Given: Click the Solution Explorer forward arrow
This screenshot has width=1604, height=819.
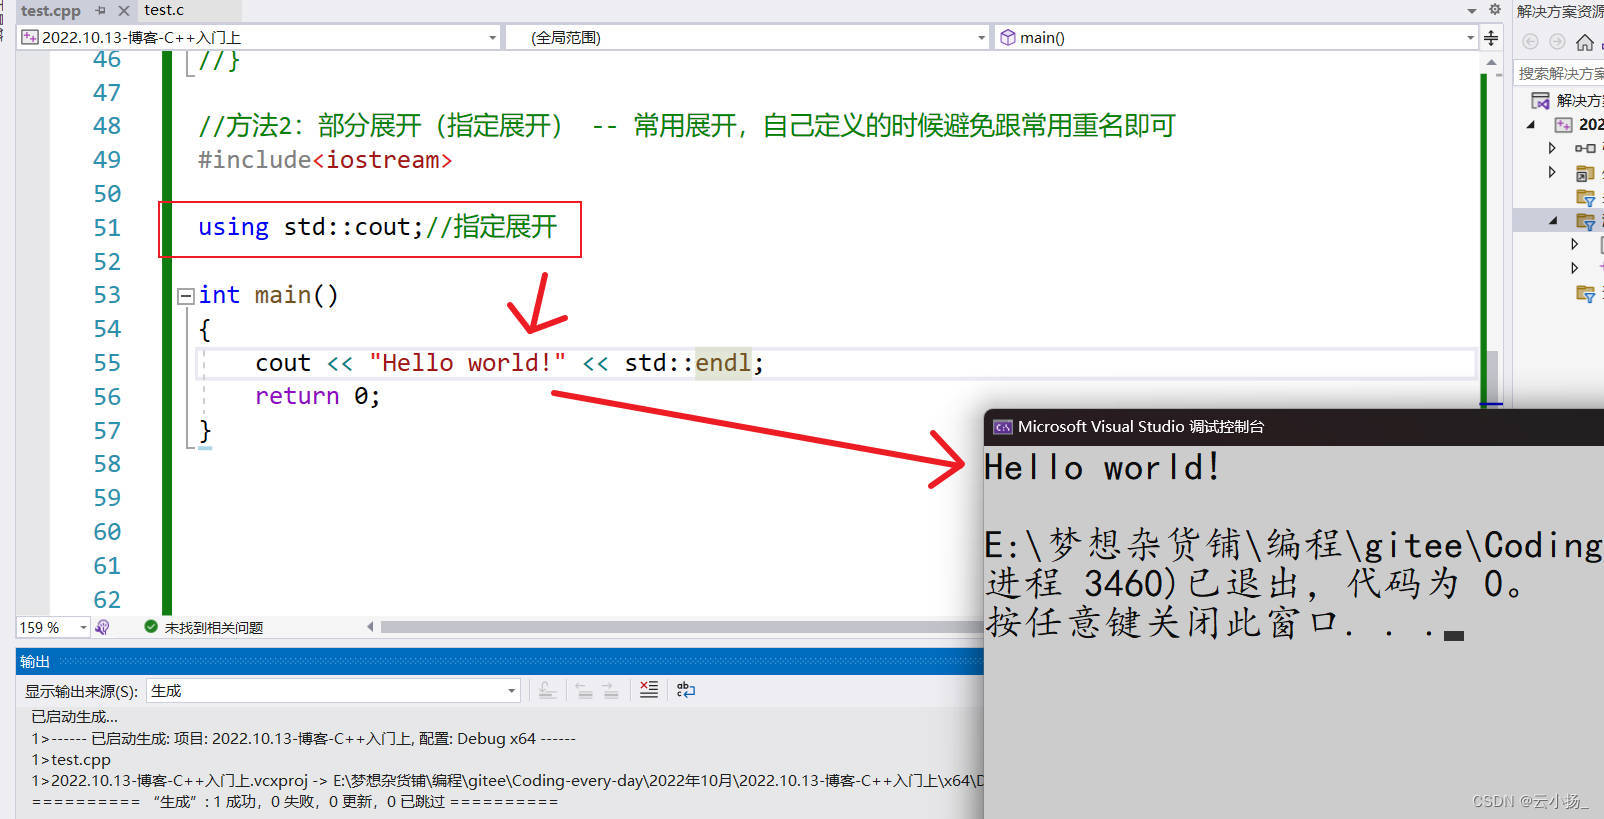Looking at the screenshot, I should [x=1557, y=42].
